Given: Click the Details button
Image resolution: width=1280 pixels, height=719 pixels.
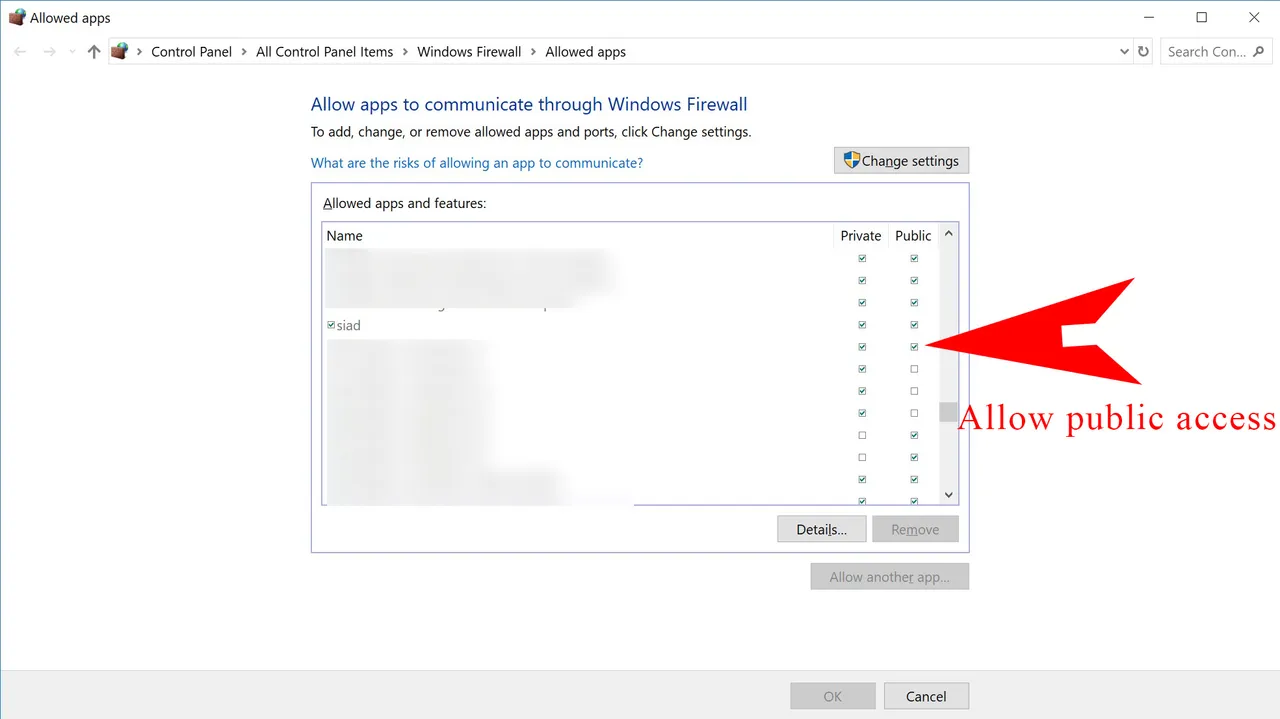Looking at the screenshot, I should coord(822,529).
